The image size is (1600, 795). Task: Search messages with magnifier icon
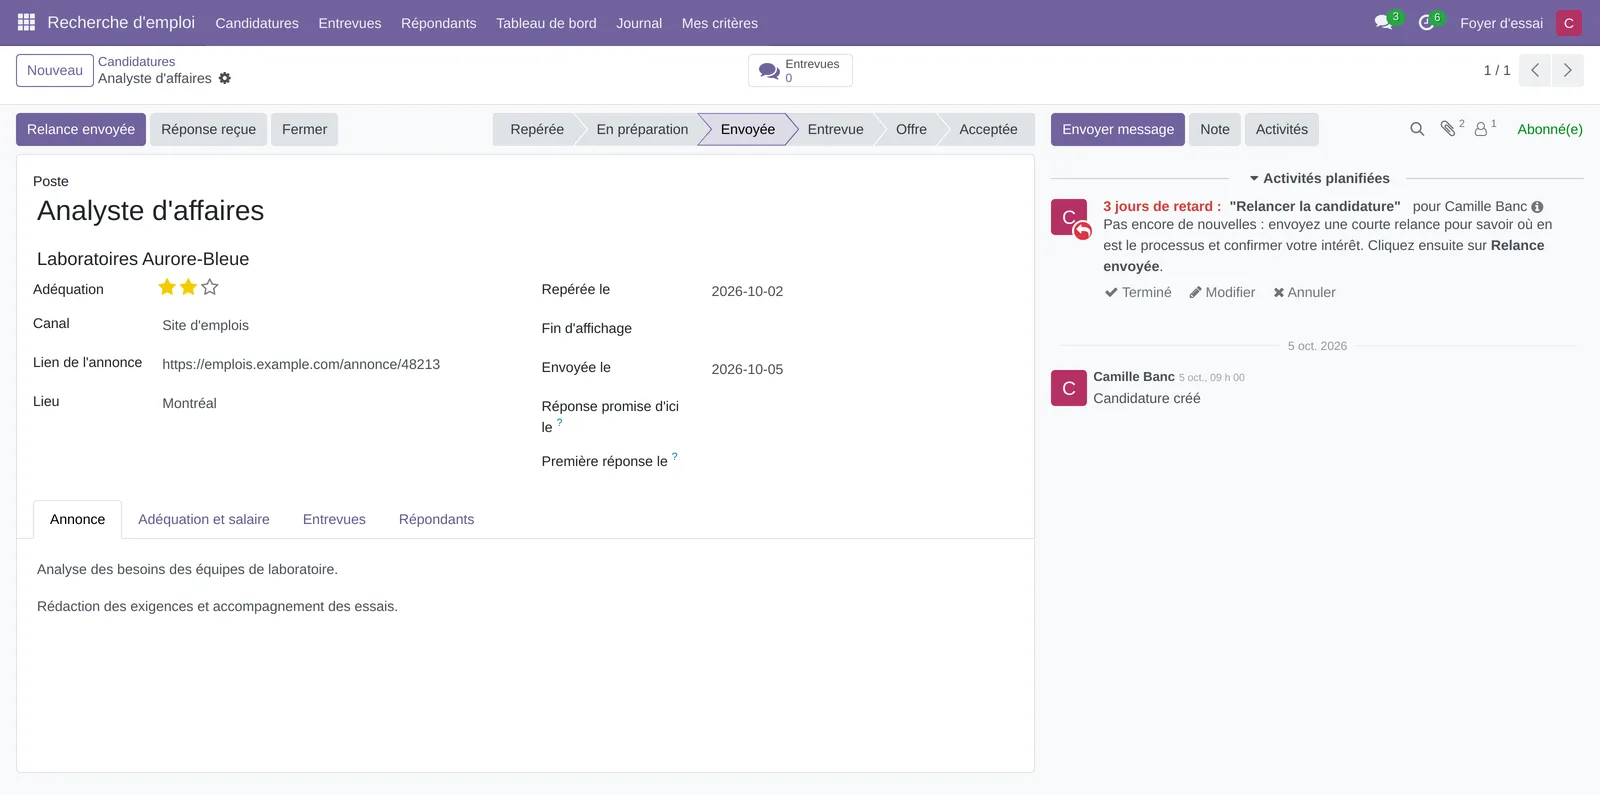(1417, 129)
